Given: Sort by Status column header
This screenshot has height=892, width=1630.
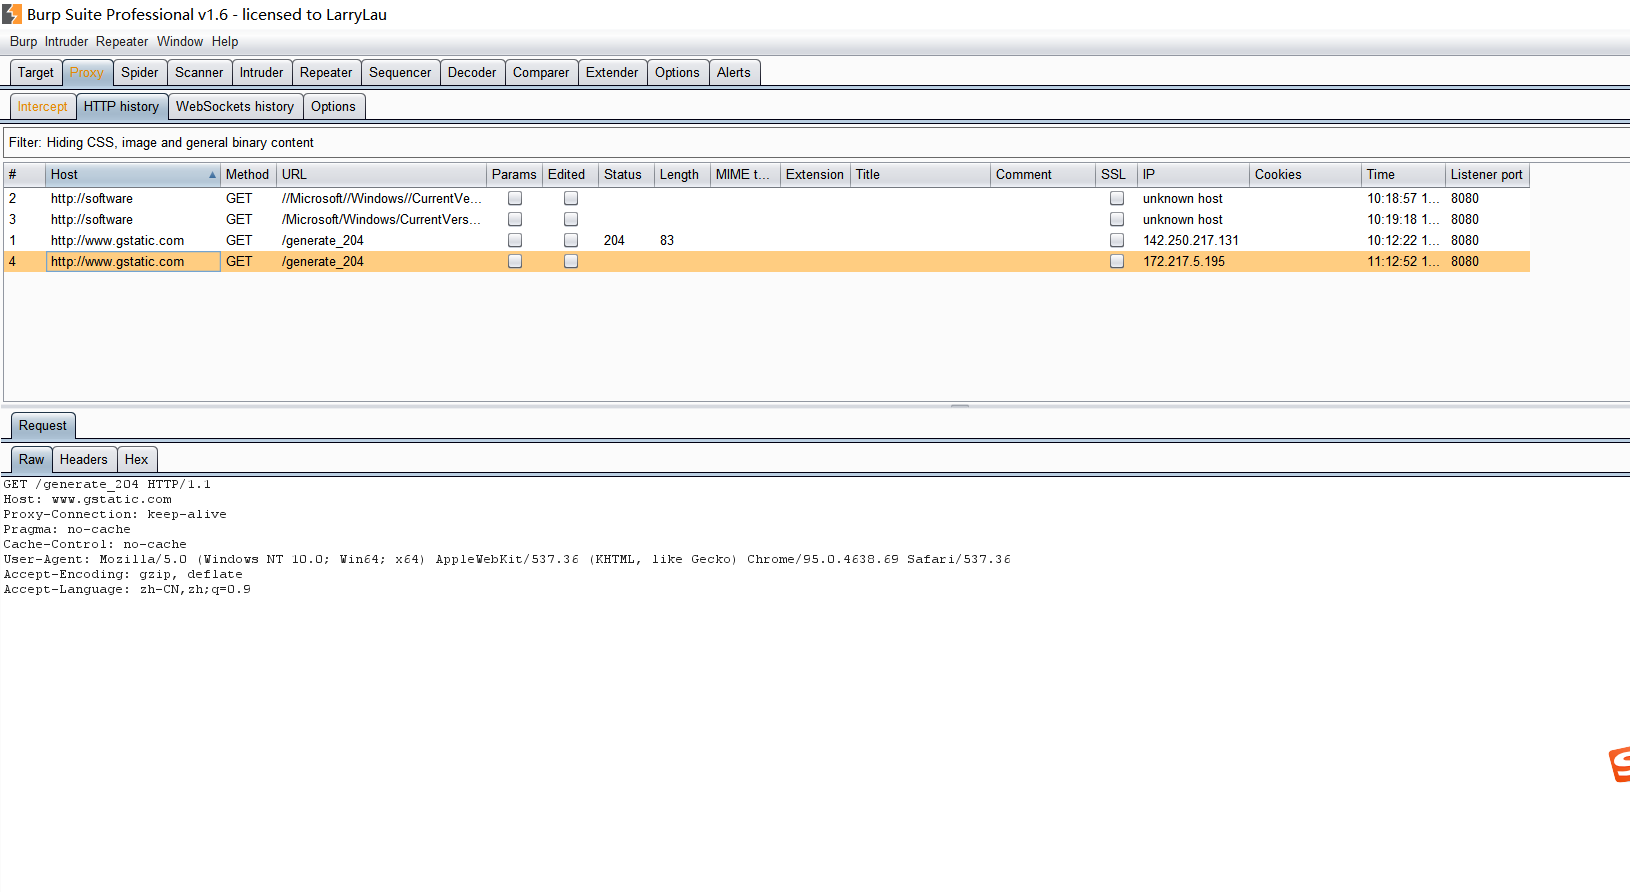Looking at the screenshot, I should pos(626,174).
